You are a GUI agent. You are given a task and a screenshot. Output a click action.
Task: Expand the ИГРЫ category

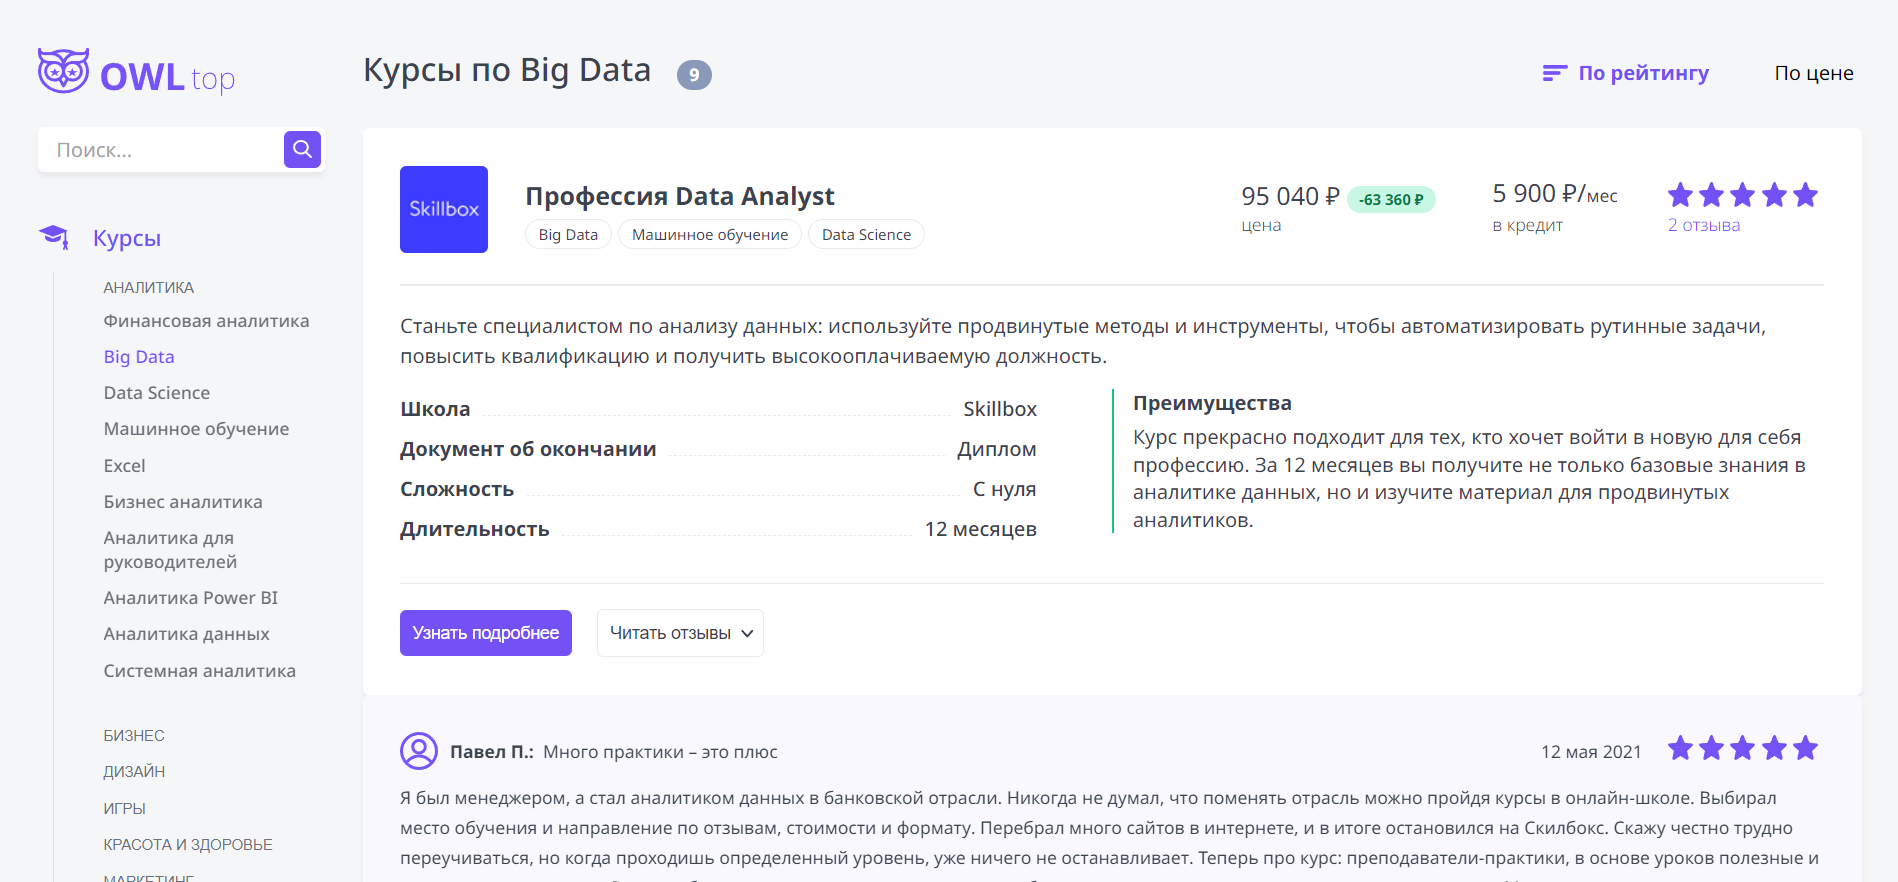click(x=124, y=808)
